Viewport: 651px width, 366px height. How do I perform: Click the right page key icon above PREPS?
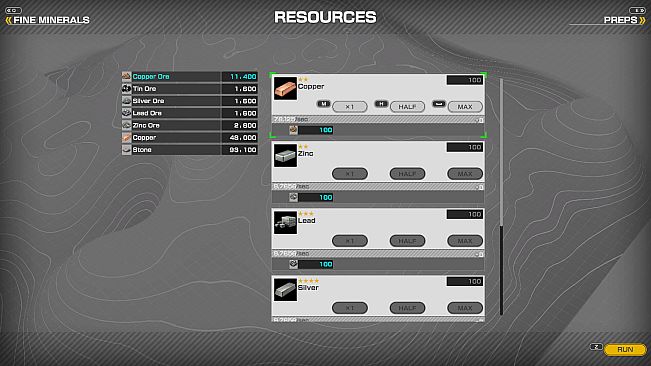637,10
